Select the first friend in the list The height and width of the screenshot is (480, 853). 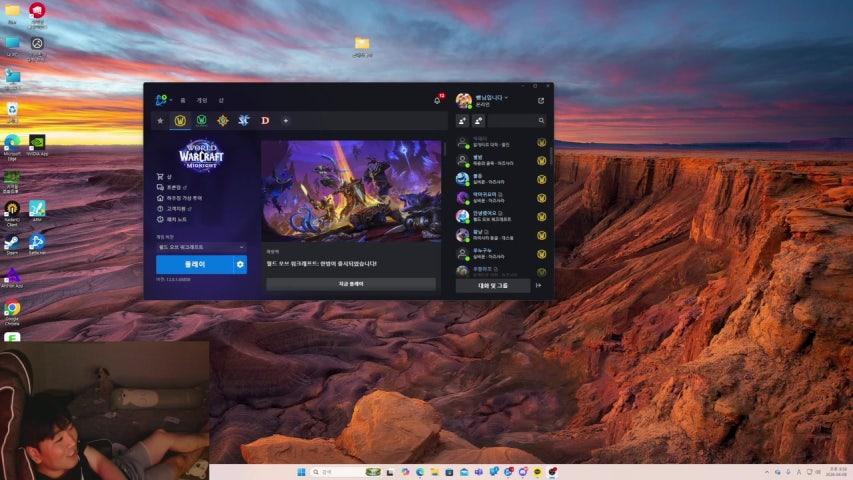[502, 142]
